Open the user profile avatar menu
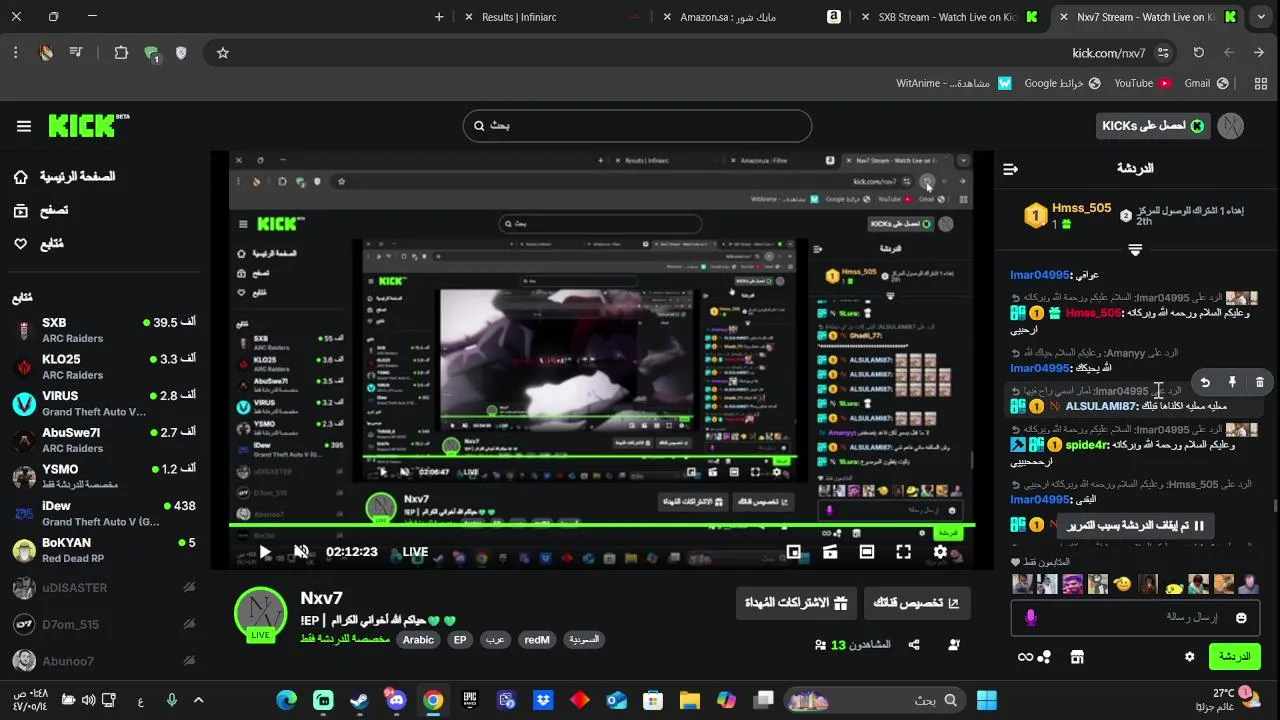The image size is (1280, 720). pos(1231,126)
